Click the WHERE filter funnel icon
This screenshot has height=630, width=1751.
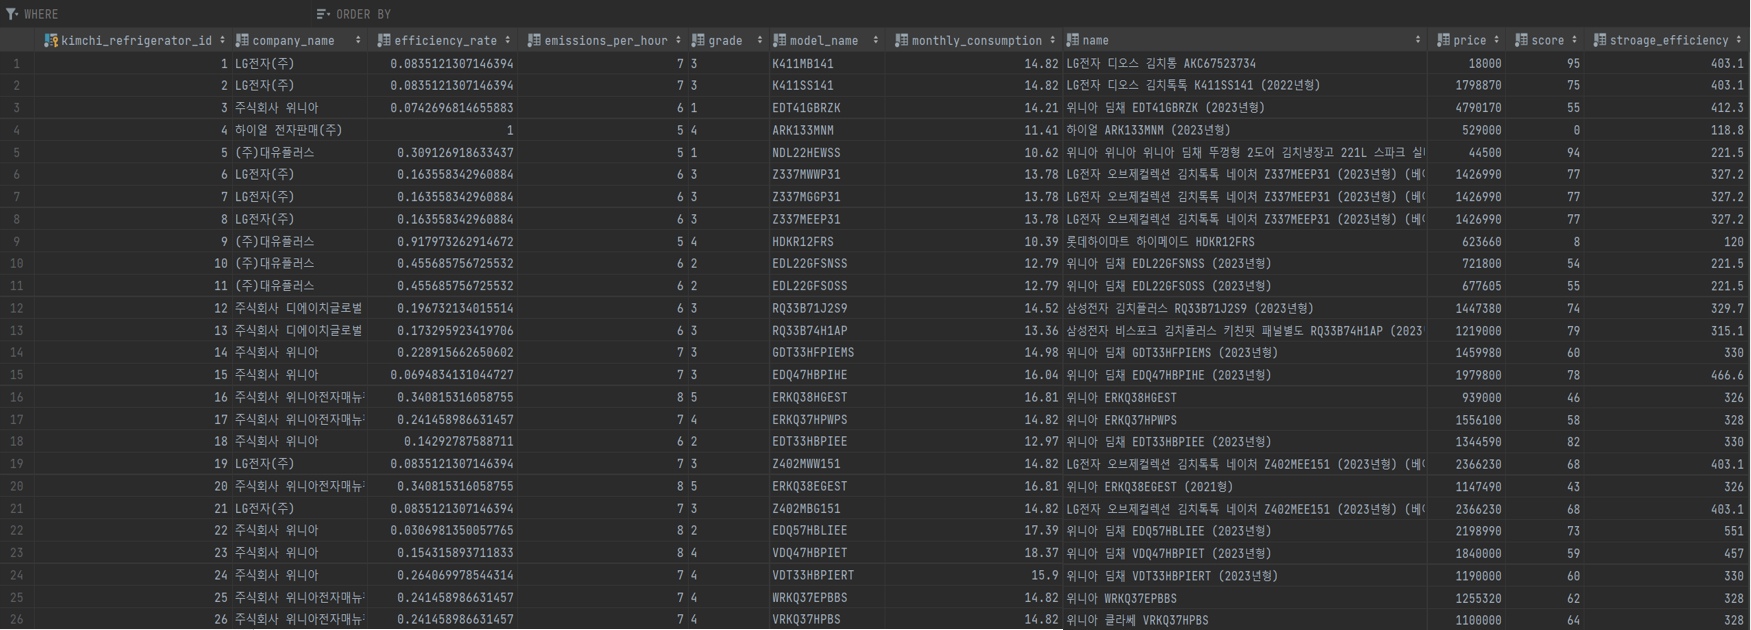click(12, 14)
